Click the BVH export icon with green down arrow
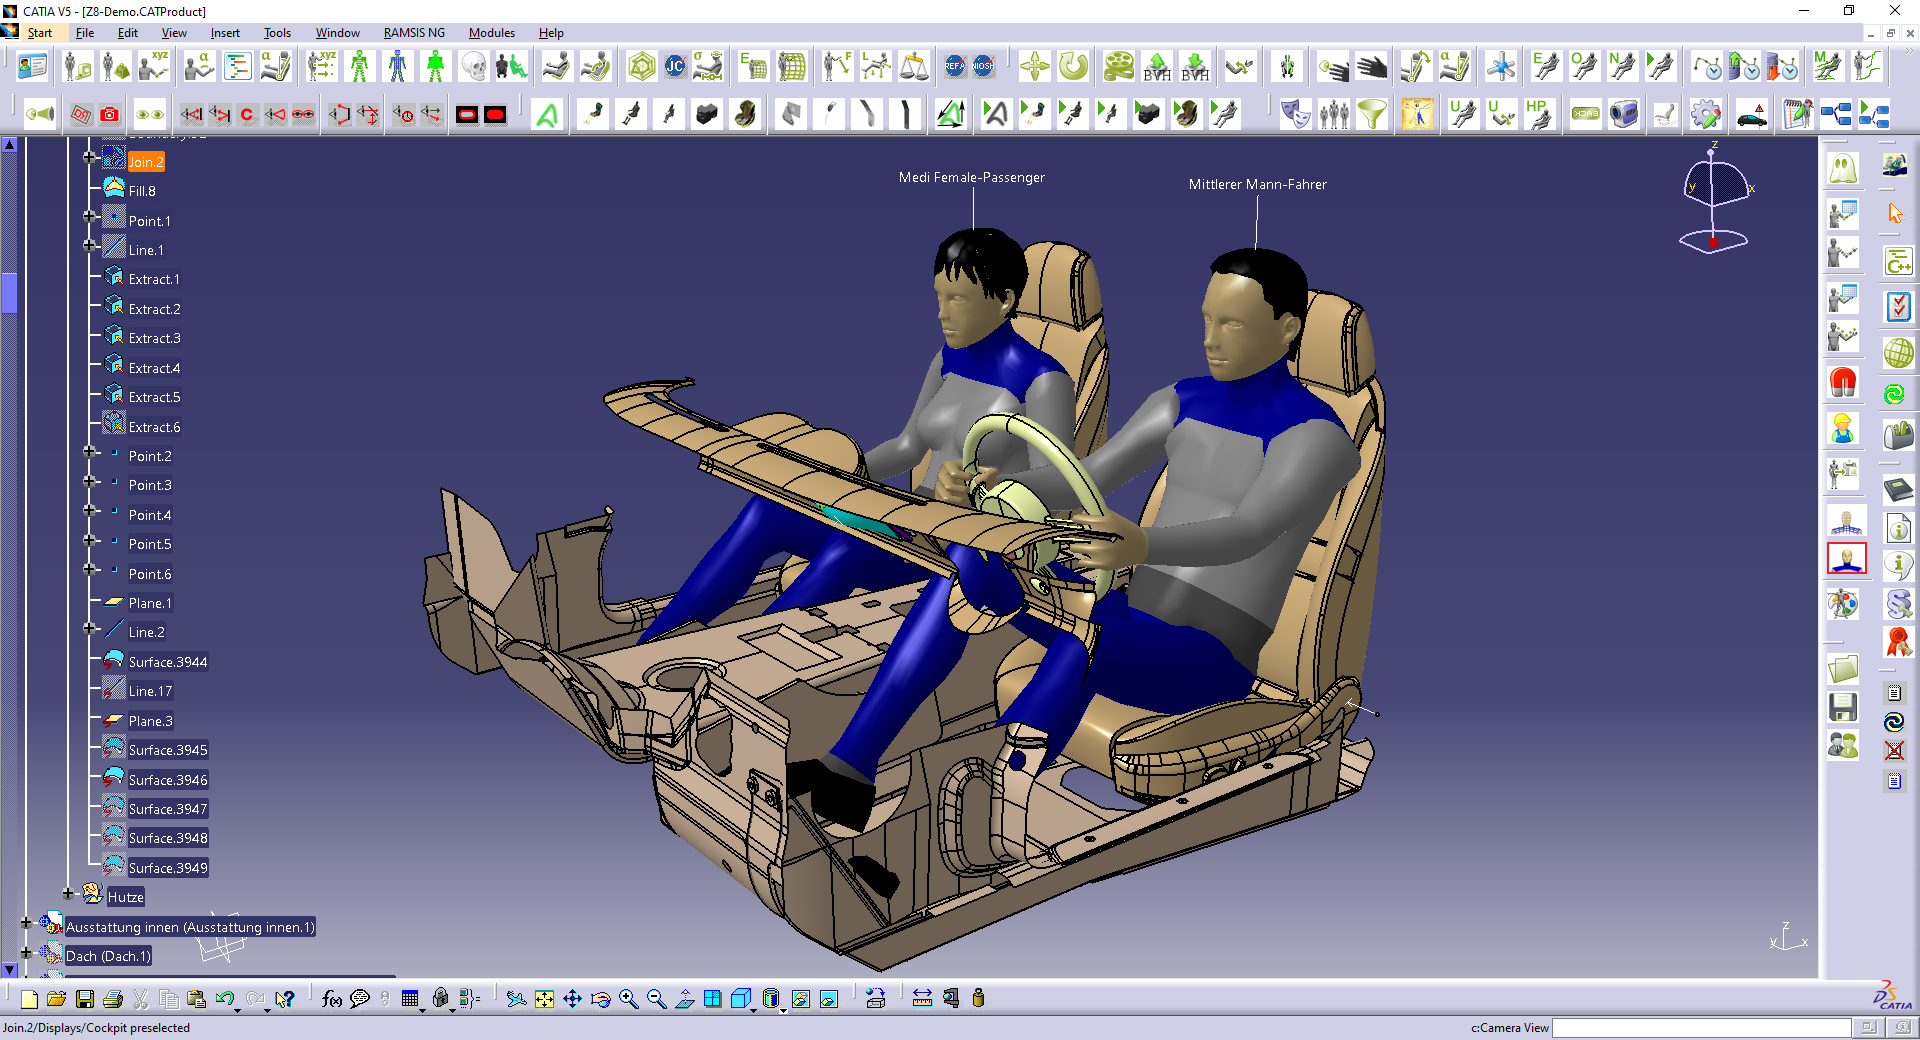1920x1040 pixels. (1195, 65)
